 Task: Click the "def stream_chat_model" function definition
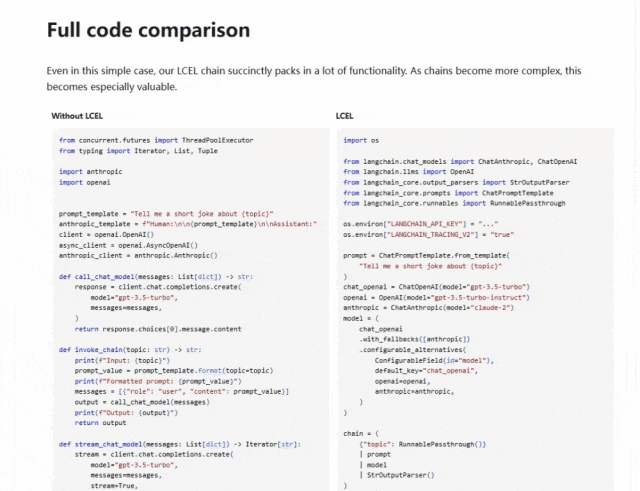pyautogui.click(x=180, y=444)
